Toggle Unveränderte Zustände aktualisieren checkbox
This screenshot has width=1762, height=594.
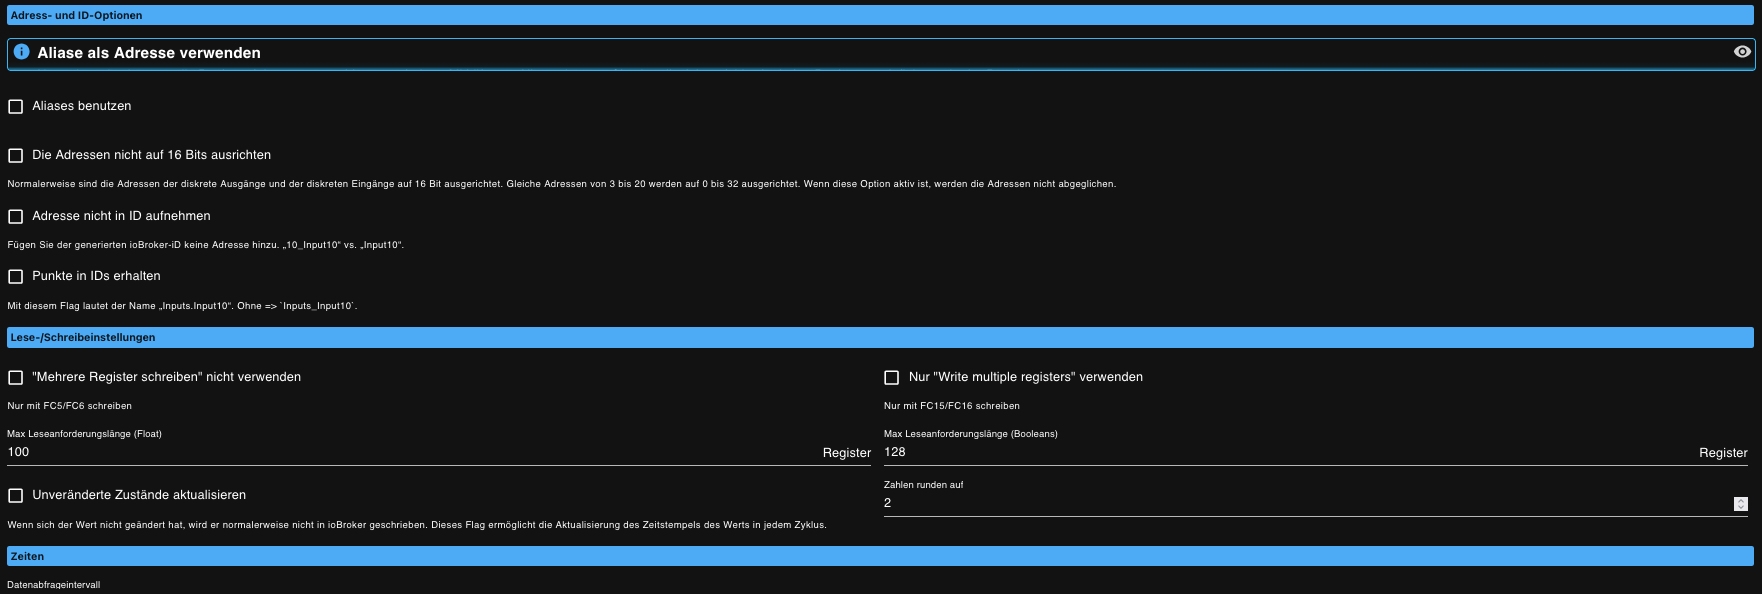pyautogui.click(x=16, y=496)
